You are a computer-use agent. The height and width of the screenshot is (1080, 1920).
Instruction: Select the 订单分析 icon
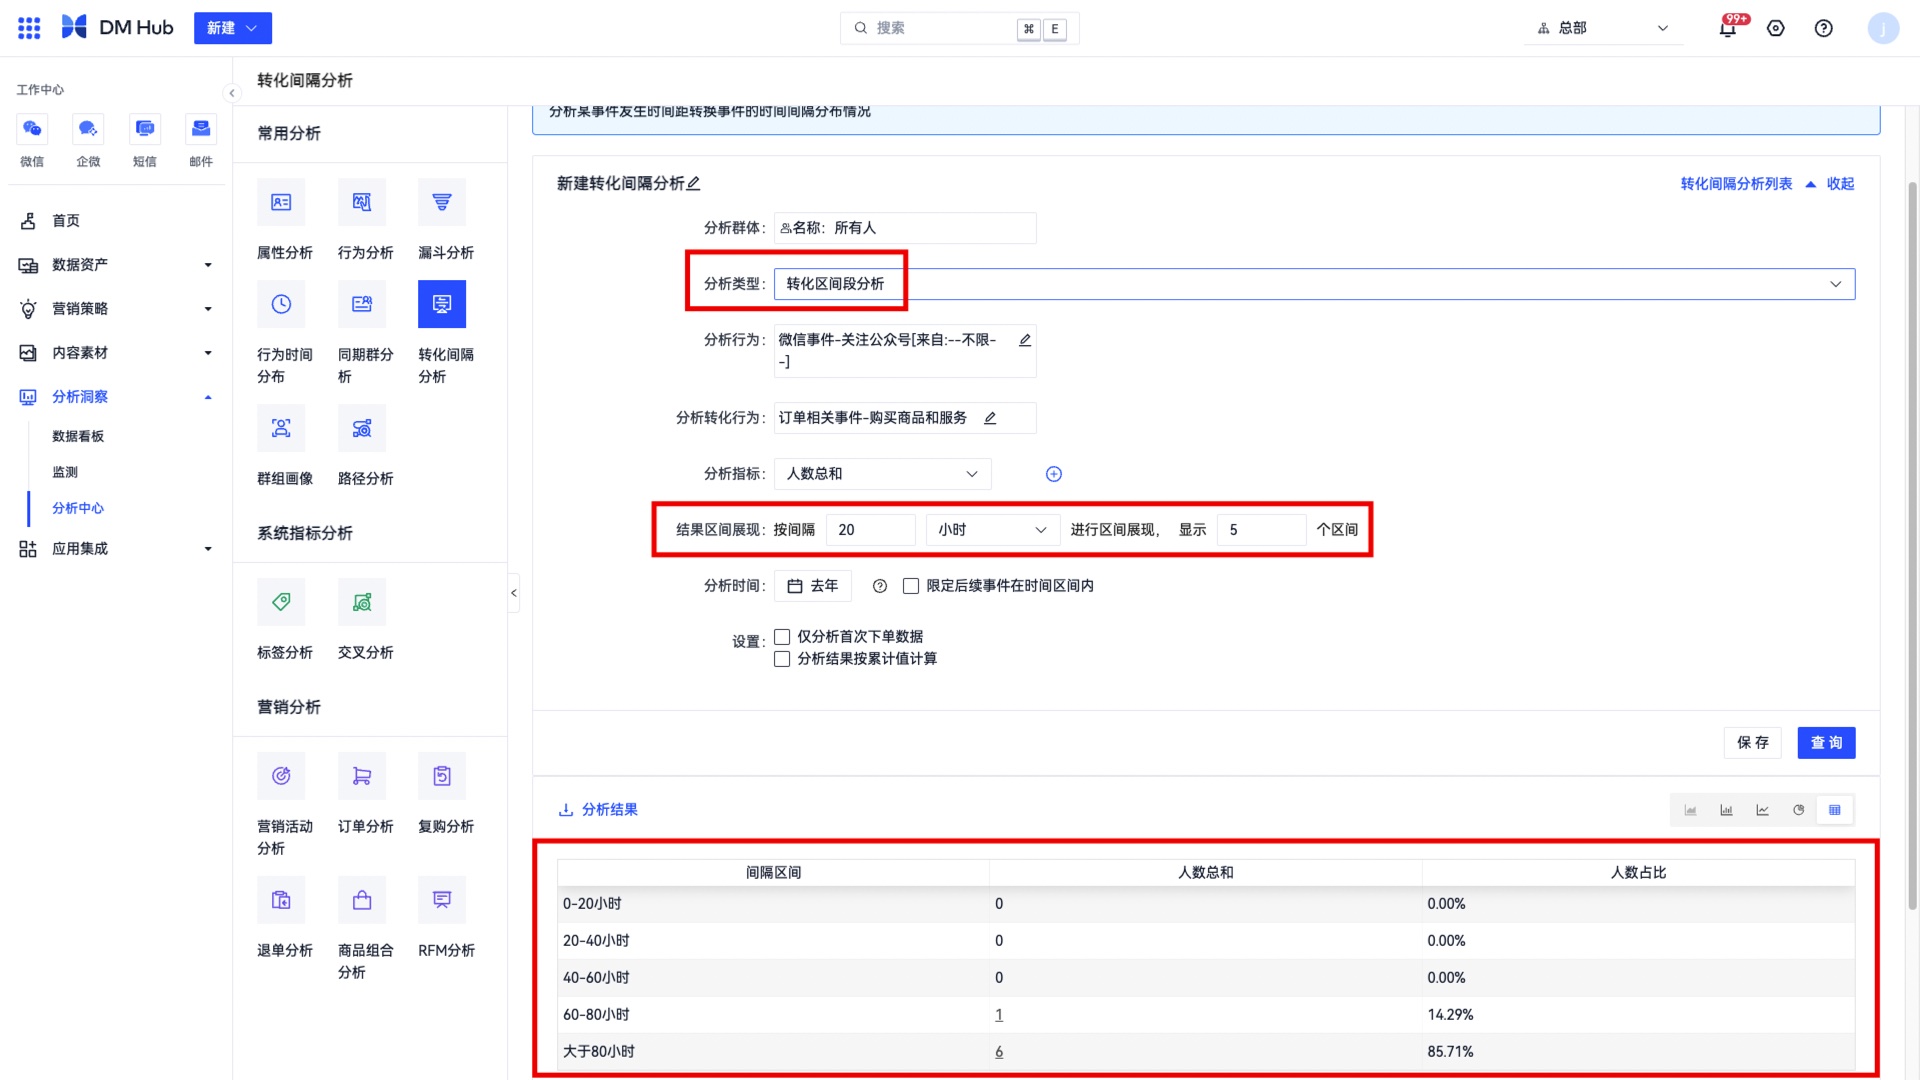[362, 776]
